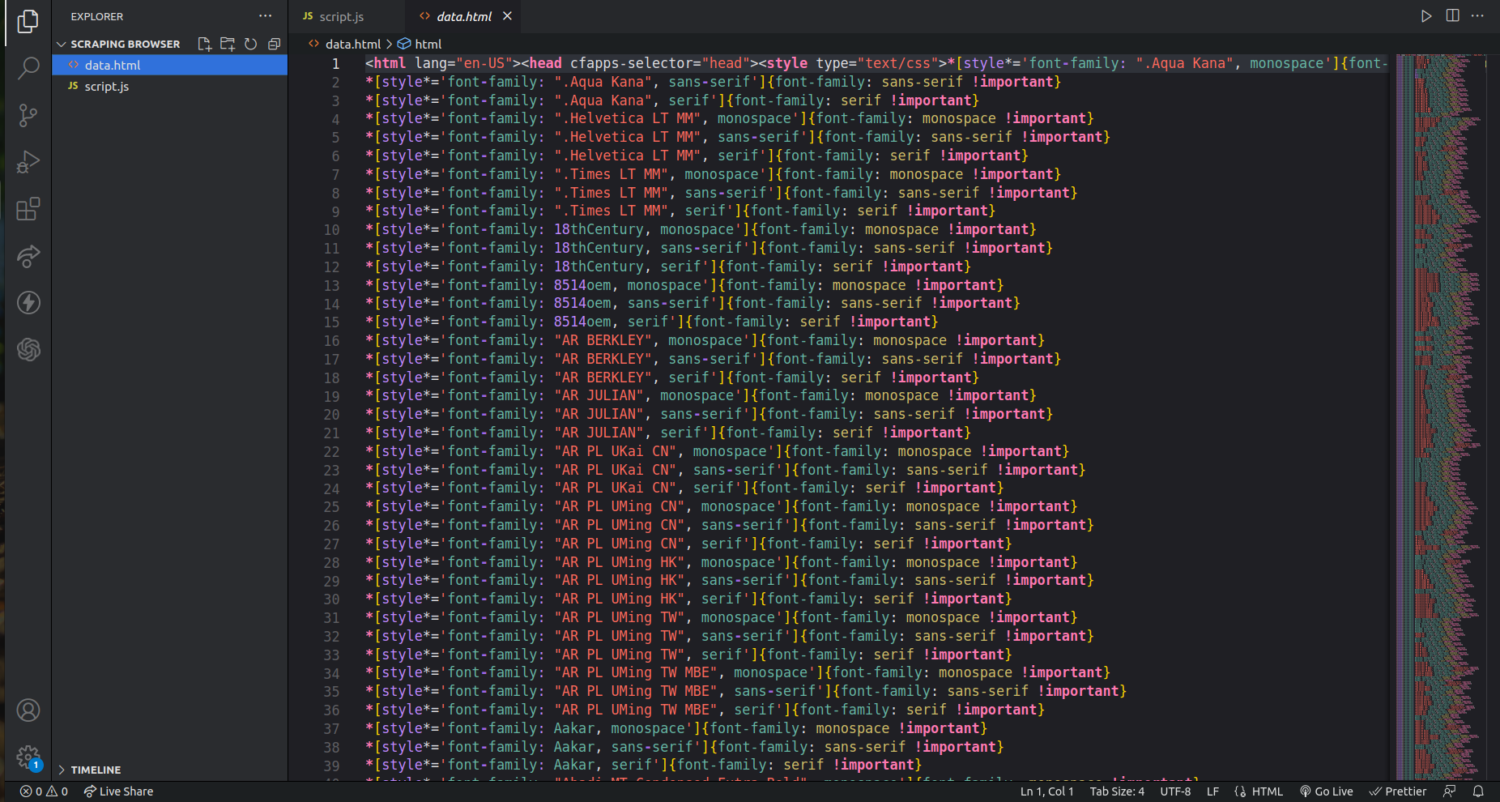Image resolution: width=1500 pixels, height=802 pixels.
Task: Open Thunder Client lightning icon
Action: [28, 303]
